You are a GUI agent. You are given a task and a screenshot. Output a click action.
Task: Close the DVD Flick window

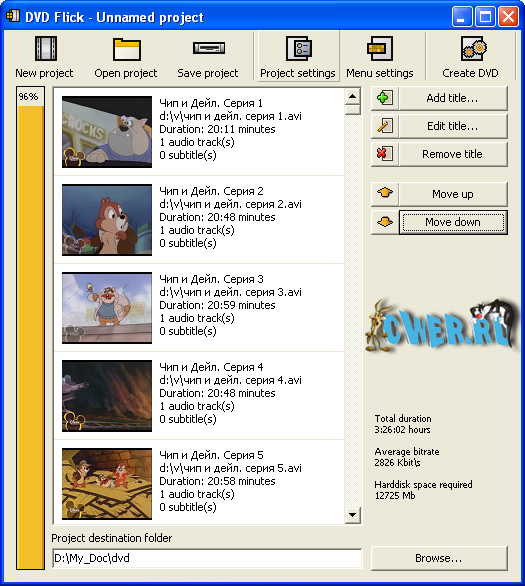pyautogui.click(x=509, y=16)
